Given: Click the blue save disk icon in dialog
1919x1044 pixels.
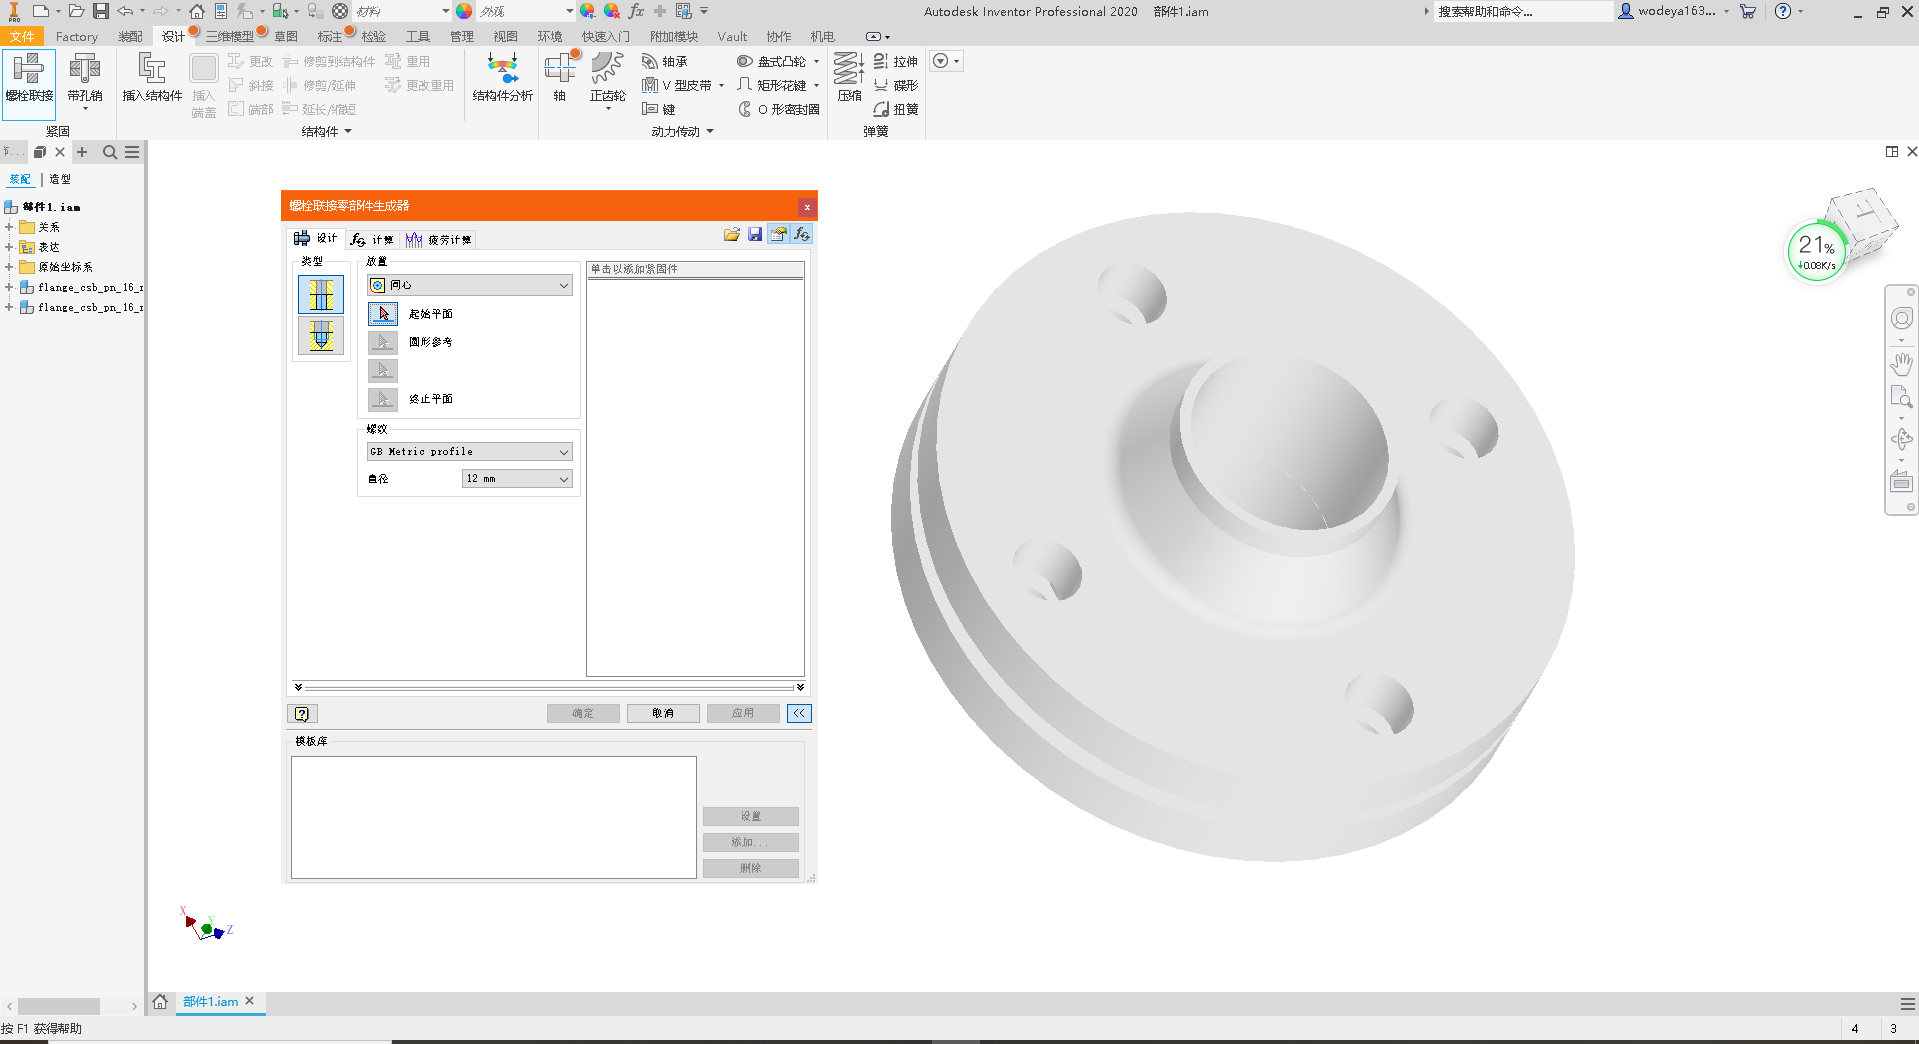Looking at the screenshot, I should point(755,234).
